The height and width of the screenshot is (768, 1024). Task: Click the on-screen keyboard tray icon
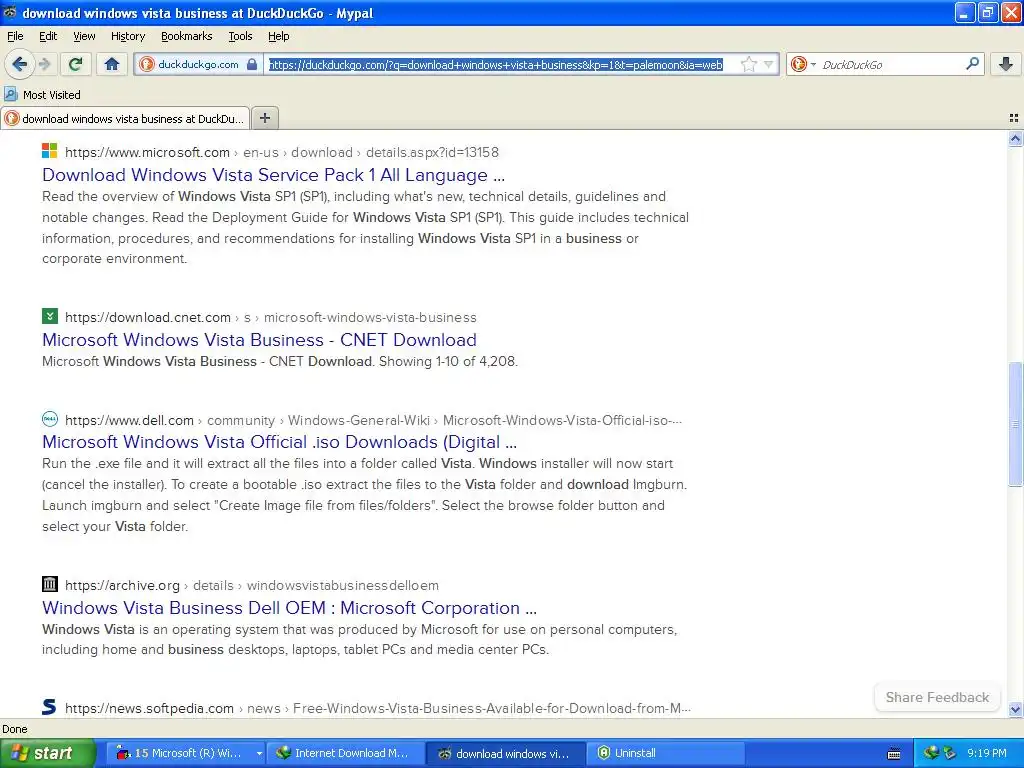pyautogui.click(x=894, y=754)
